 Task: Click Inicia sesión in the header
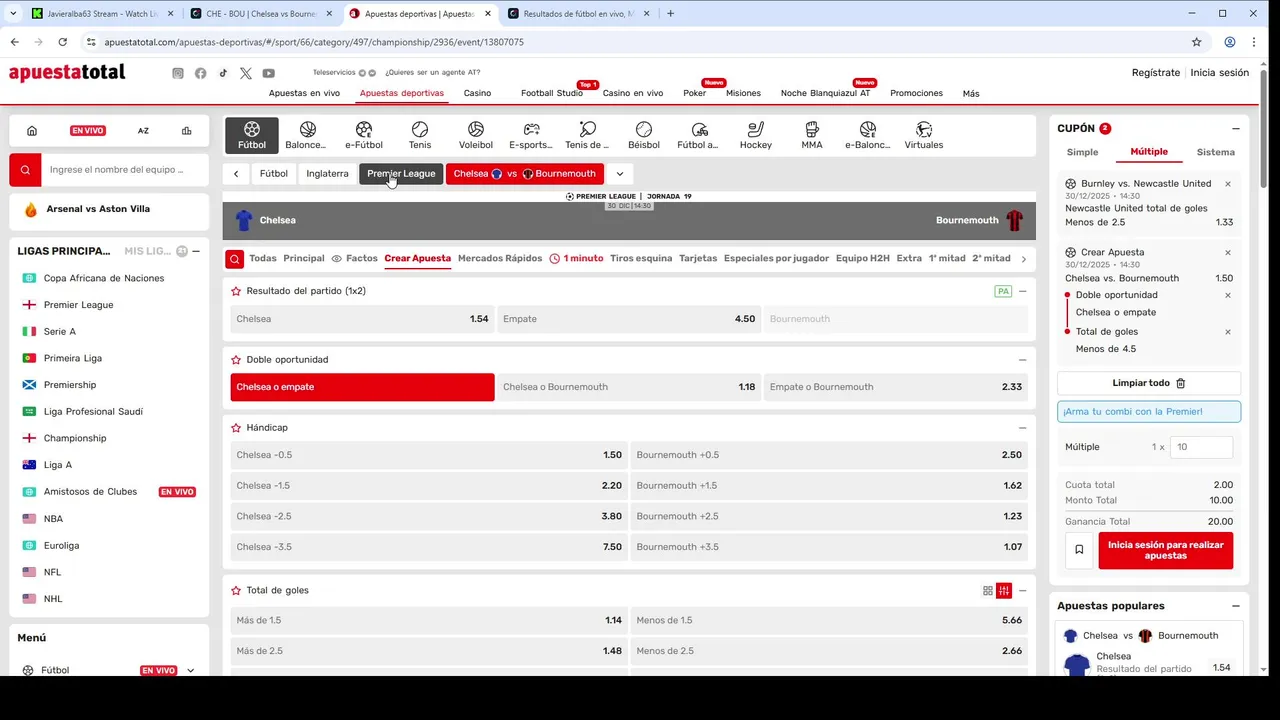click(1219, 73)
